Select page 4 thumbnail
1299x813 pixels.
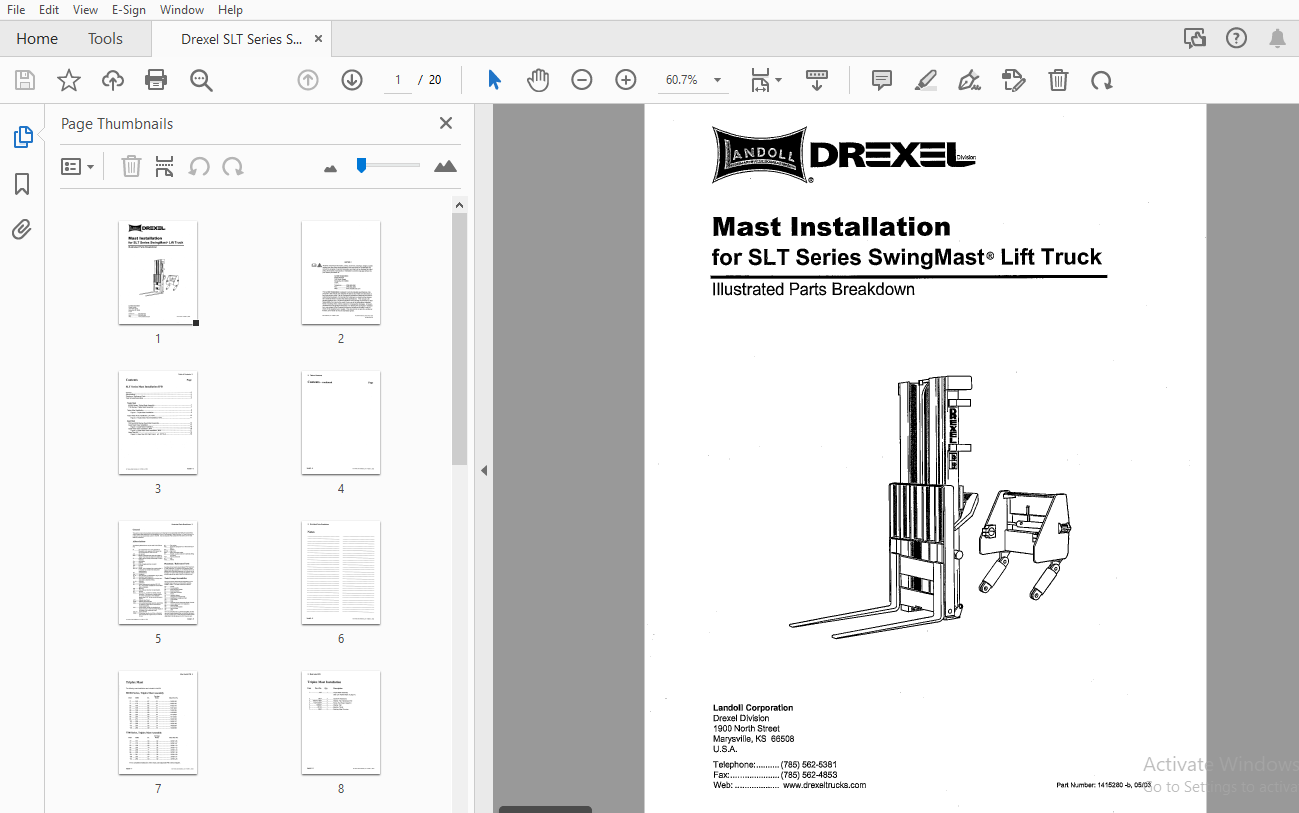341,423
